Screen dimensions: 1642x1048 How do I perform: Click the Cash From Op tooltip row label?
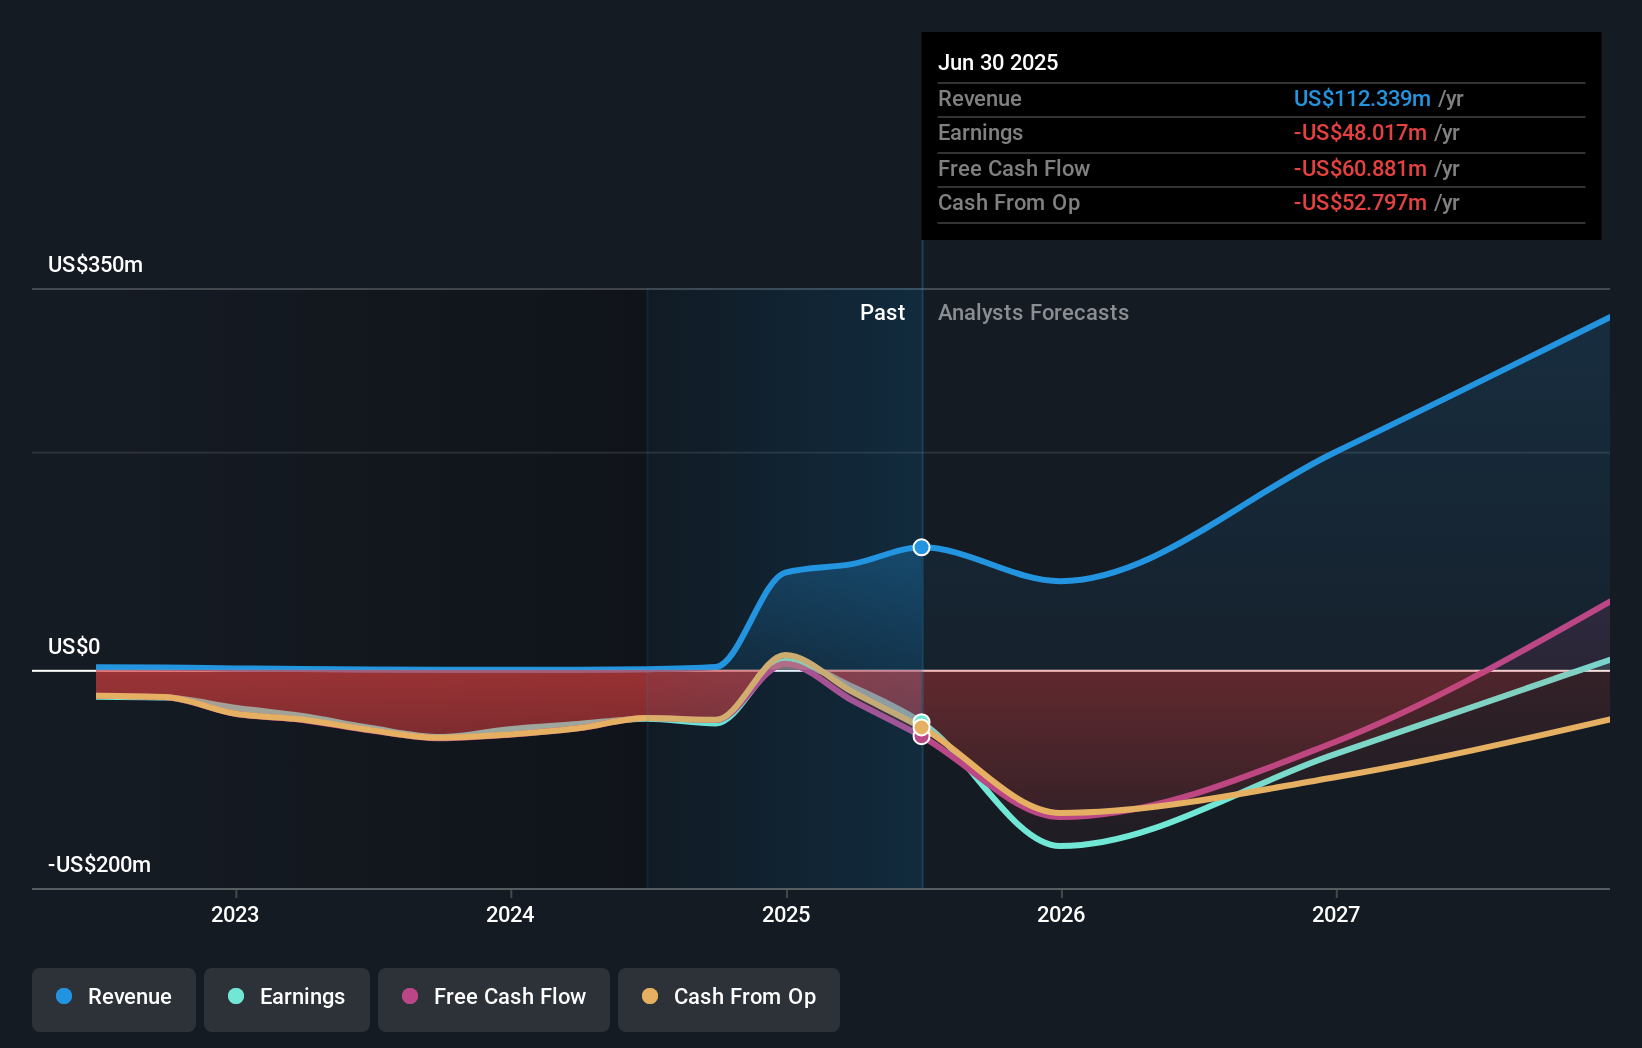point(1009,202)
